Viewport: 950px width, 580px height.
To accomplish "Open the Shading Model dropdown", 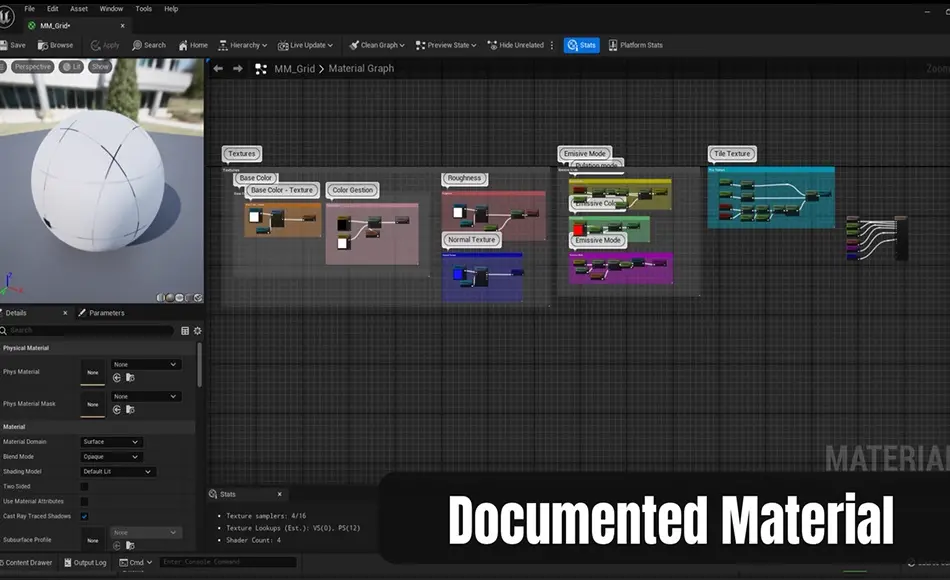I will [x=117, y=471].
